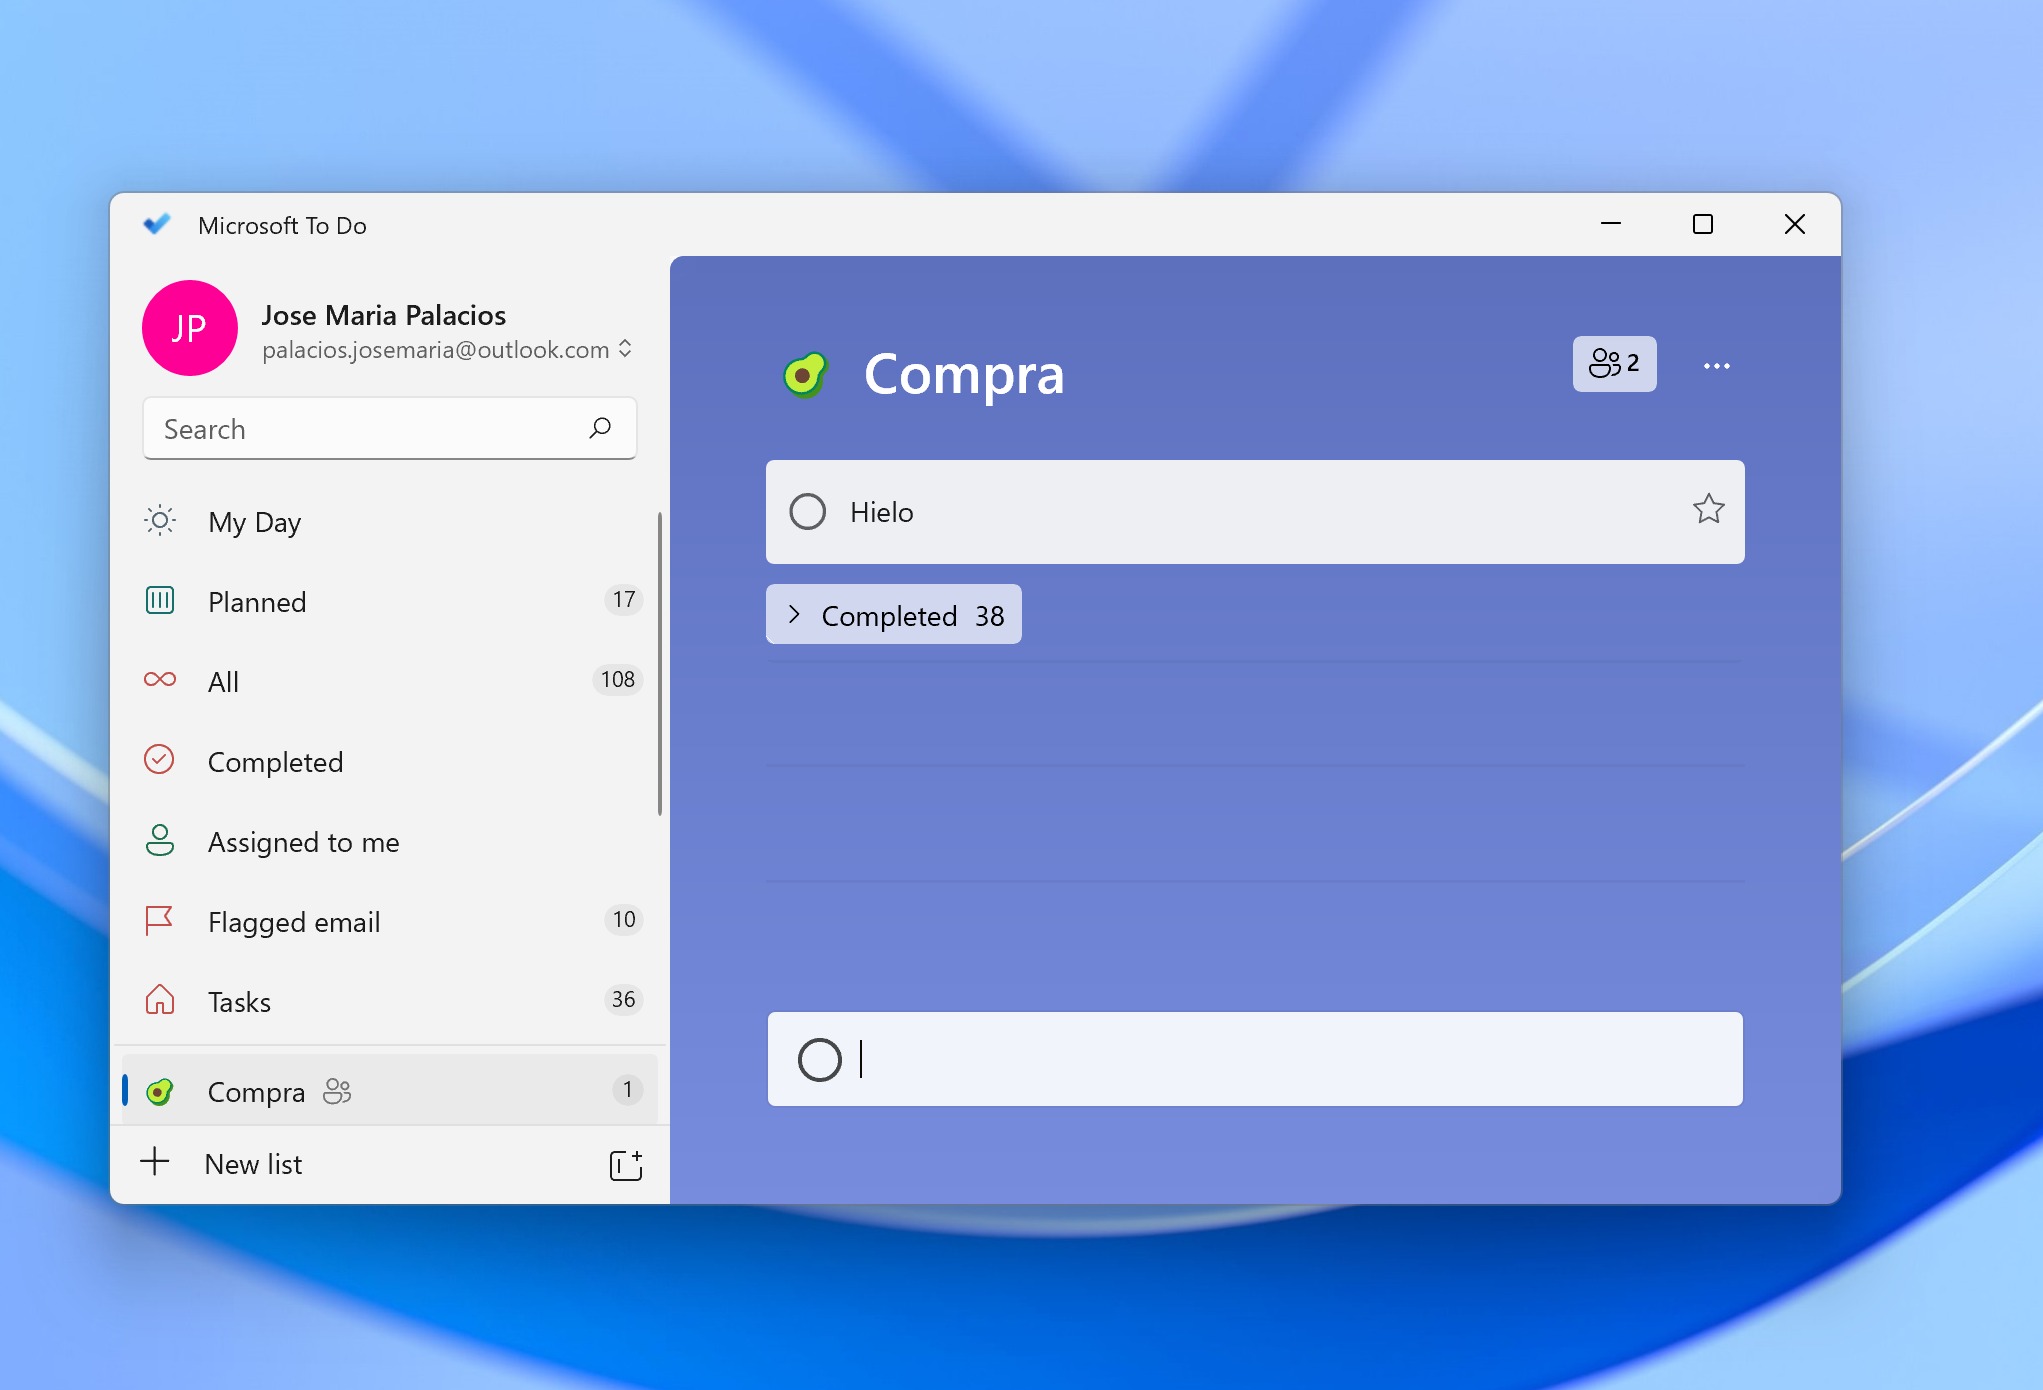This screenshot has height=1390, width=2043.
Task: Click the palacios.josemaria@outlook.com email text
Action: click(x=436, y=350)
